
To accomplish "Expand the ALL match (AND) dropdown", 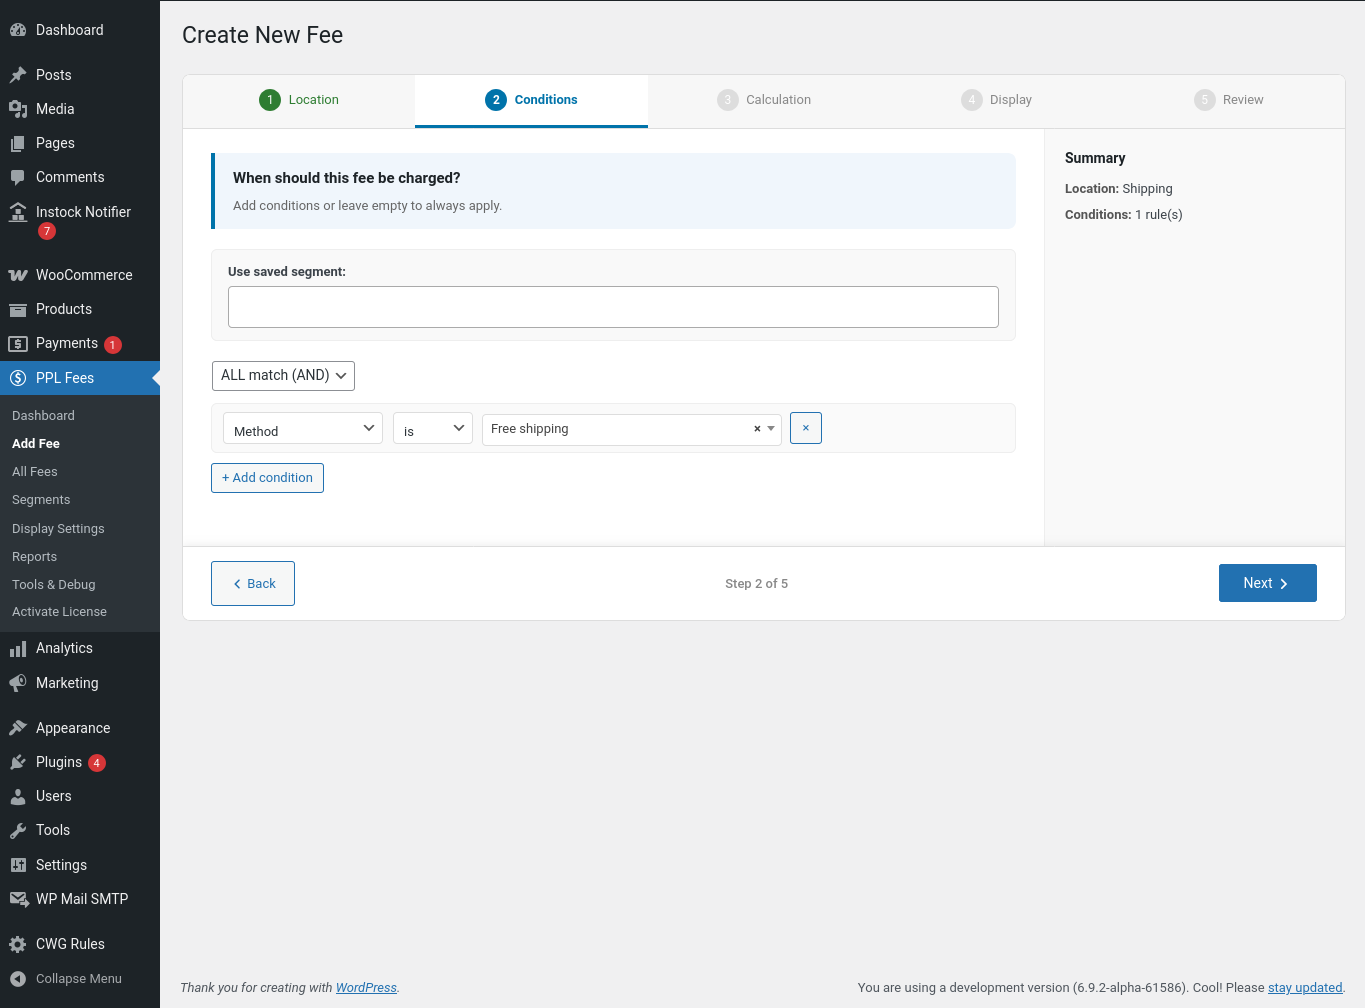I will click(x=283, y=375).
